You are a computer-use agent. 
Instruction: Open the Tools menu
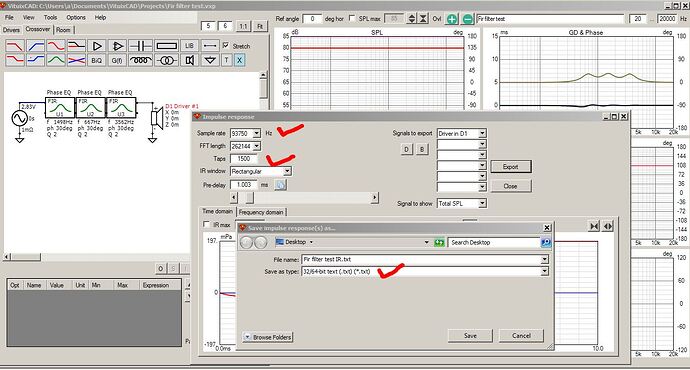click(x=50, y=18)
